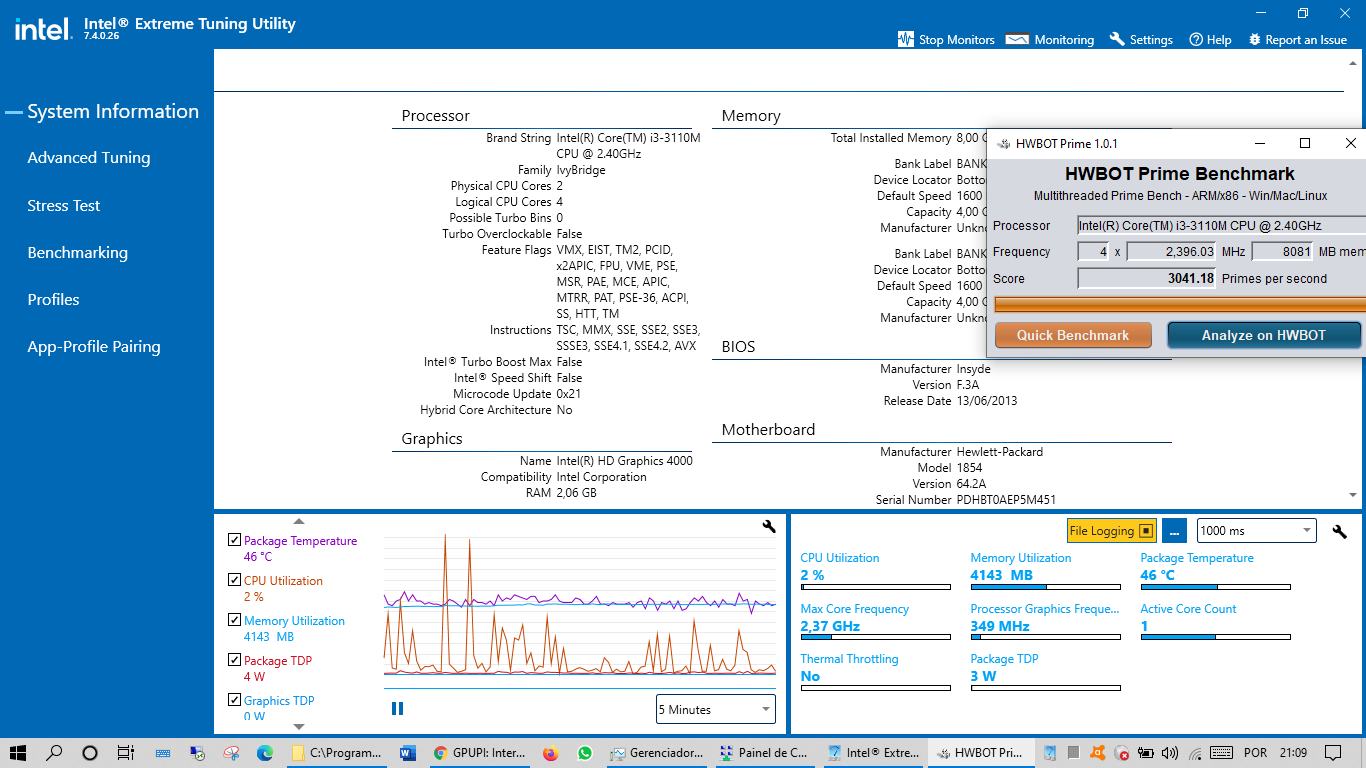Open the 1000 ms interval dropdown

pyautogui.click(x=1256, y=530)
